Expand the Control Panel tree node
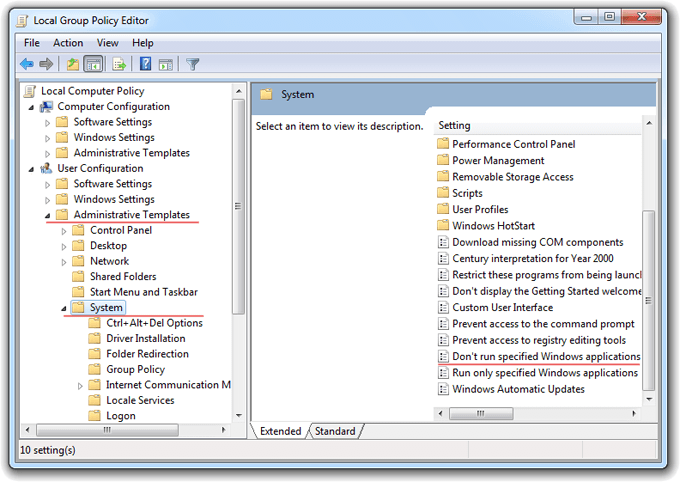680x482 pixels. [64, 231]
